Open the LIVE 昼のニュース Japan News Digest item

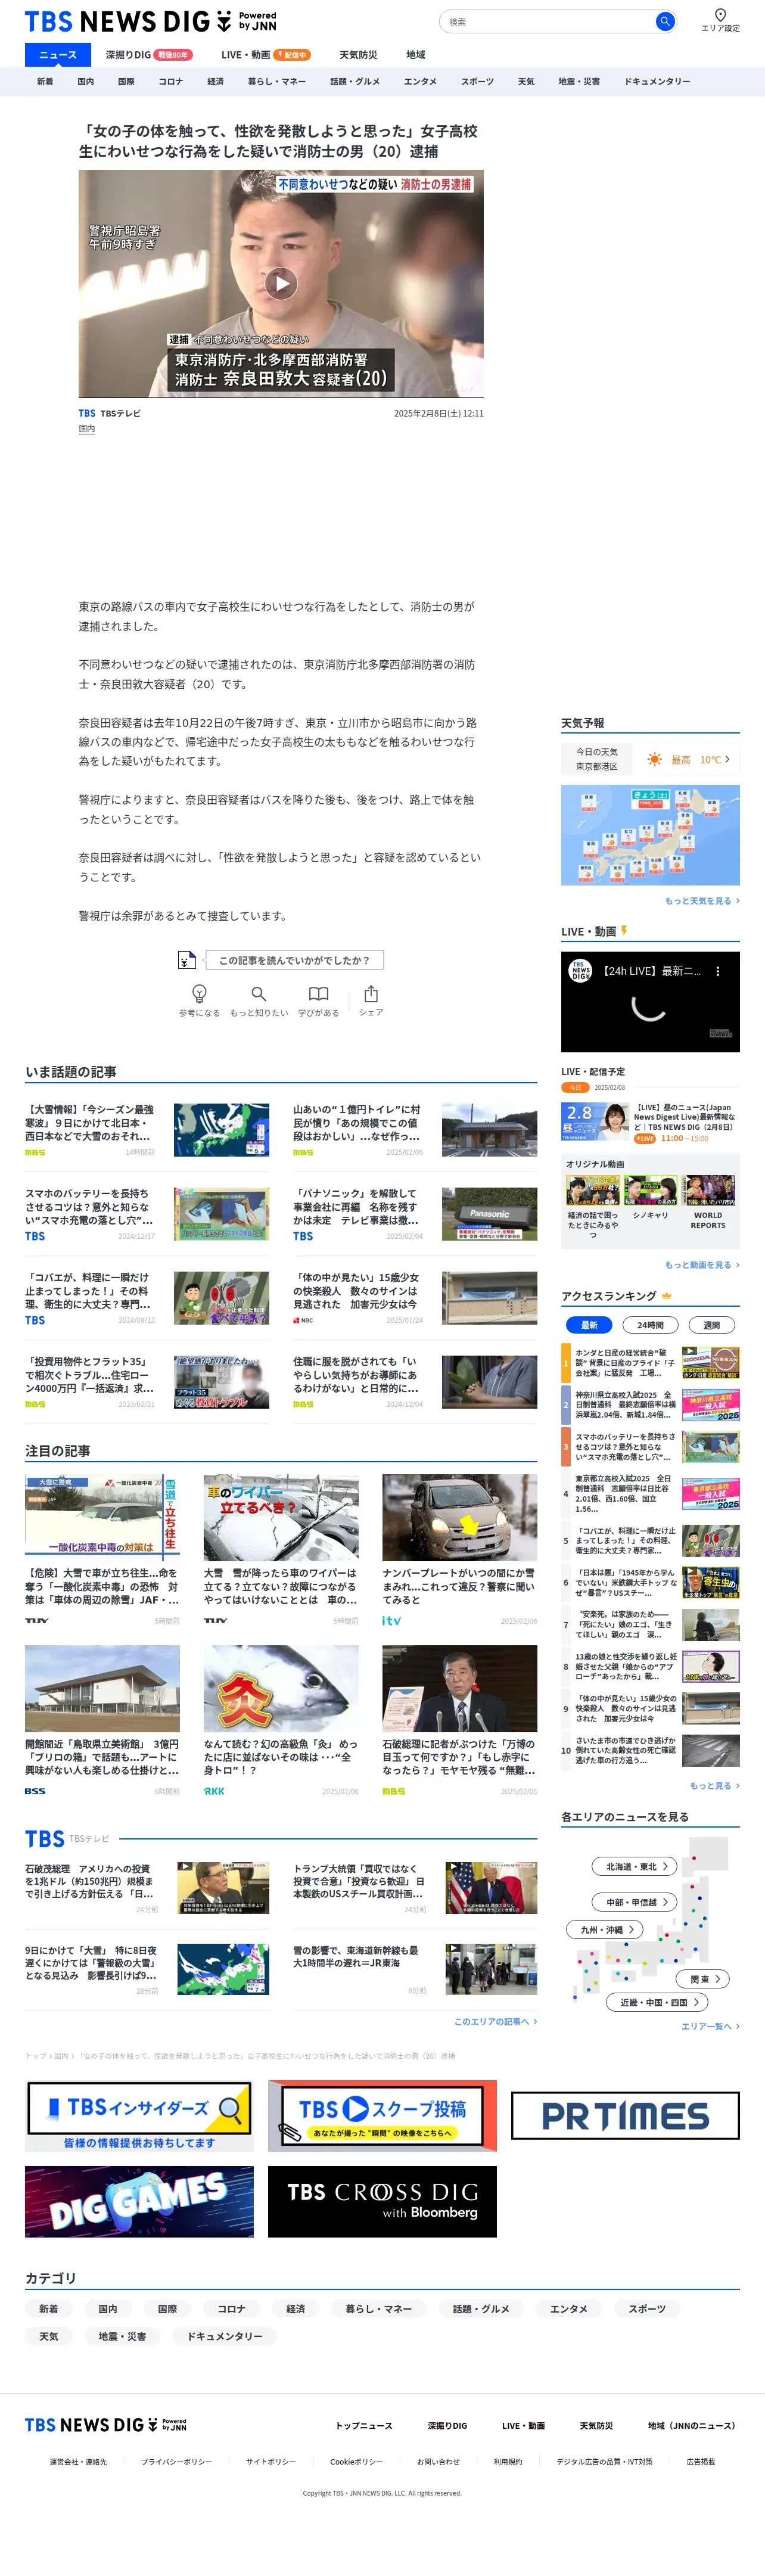point(650,1122)
